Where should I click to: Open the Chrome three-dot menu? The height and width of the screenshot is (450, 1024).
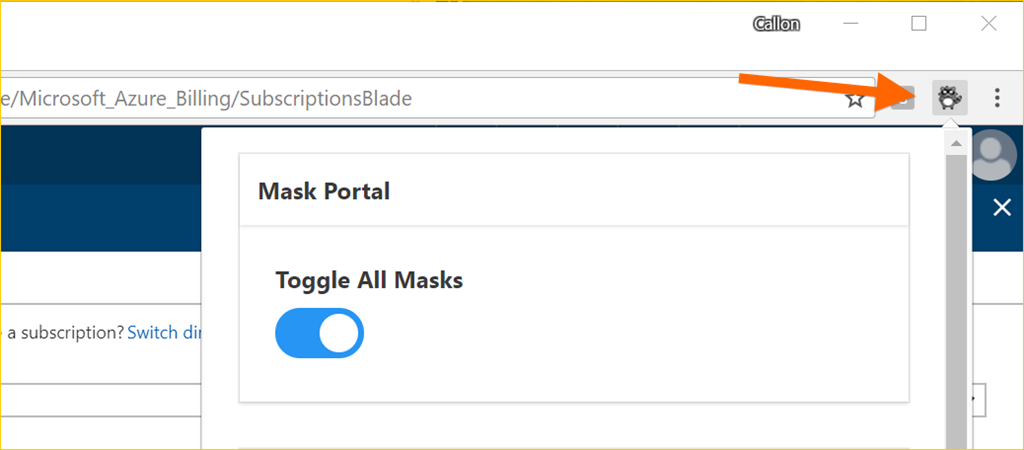[997, 98]
